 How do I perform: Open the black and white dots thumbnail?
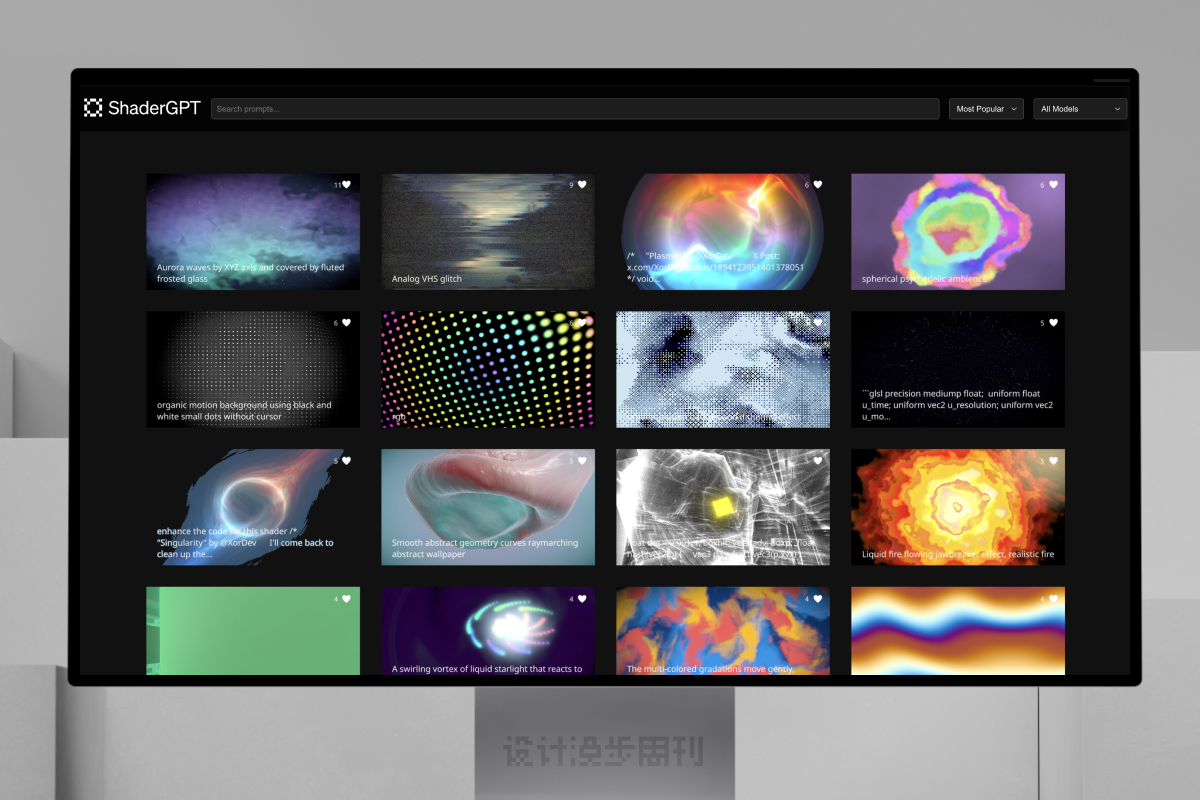click(x=253, y=370)
